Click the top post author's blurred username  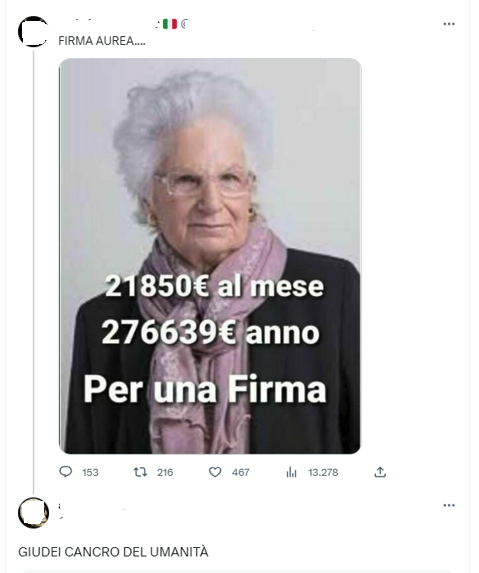click(108, 24)
